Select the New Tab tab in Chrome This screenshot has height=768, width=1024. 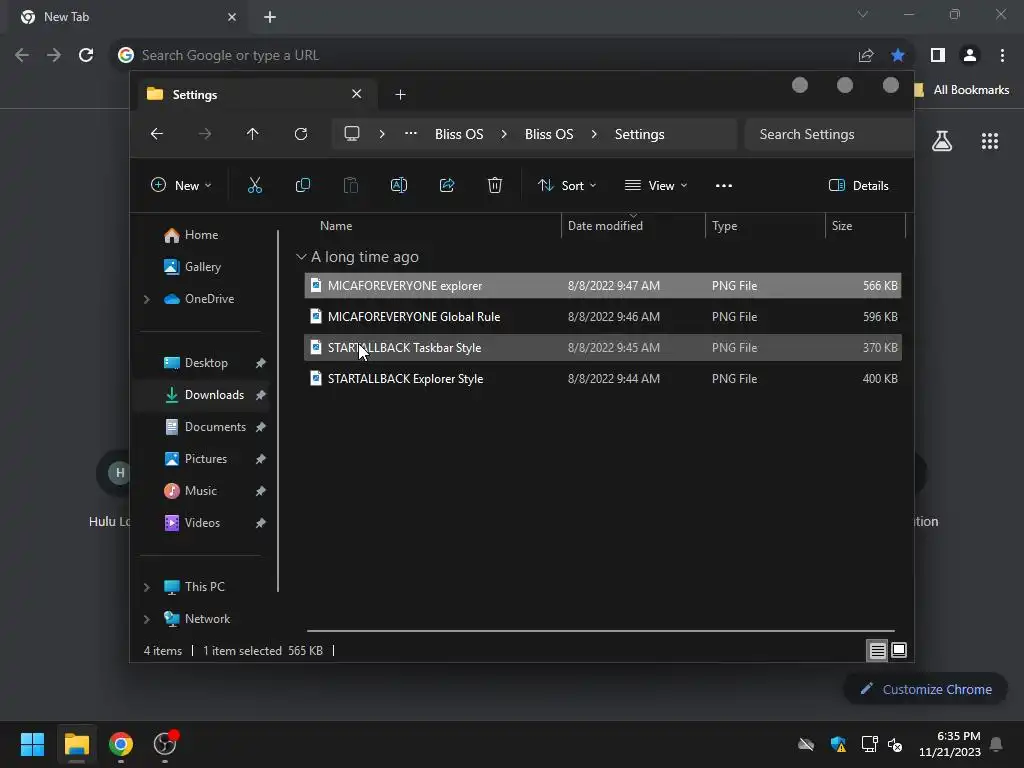click(x=129, y=17)
